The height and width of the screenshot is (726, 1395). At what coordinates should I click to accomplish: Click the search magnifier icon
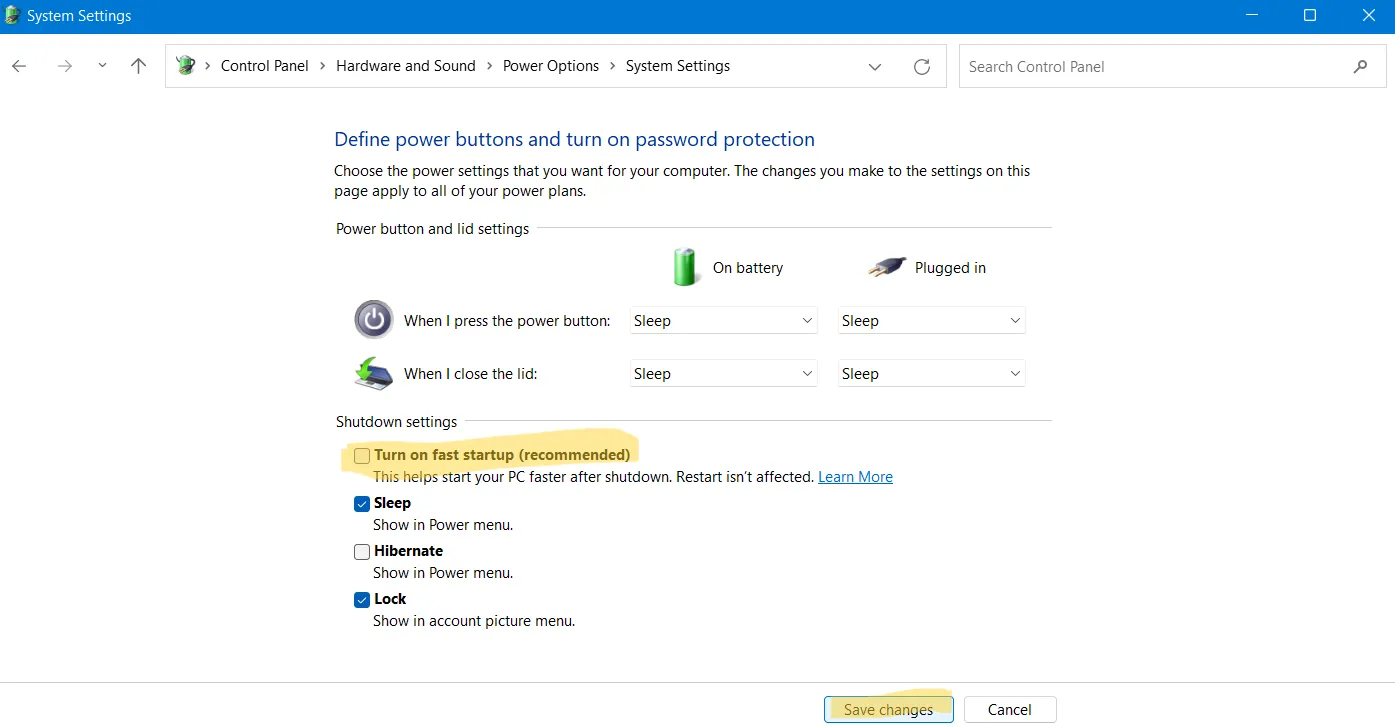pyautogui.click(x=1360, y=66)
